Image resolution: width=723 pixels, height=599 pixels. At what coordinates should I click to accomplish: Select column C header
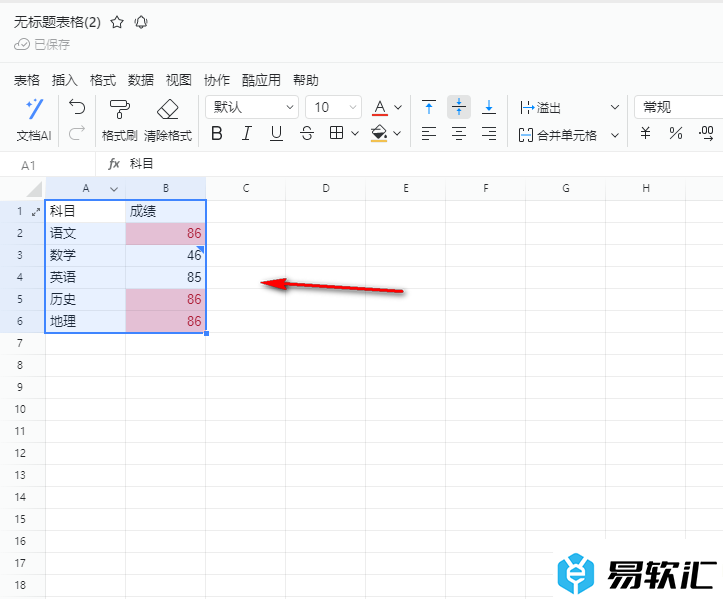(246, 189)
